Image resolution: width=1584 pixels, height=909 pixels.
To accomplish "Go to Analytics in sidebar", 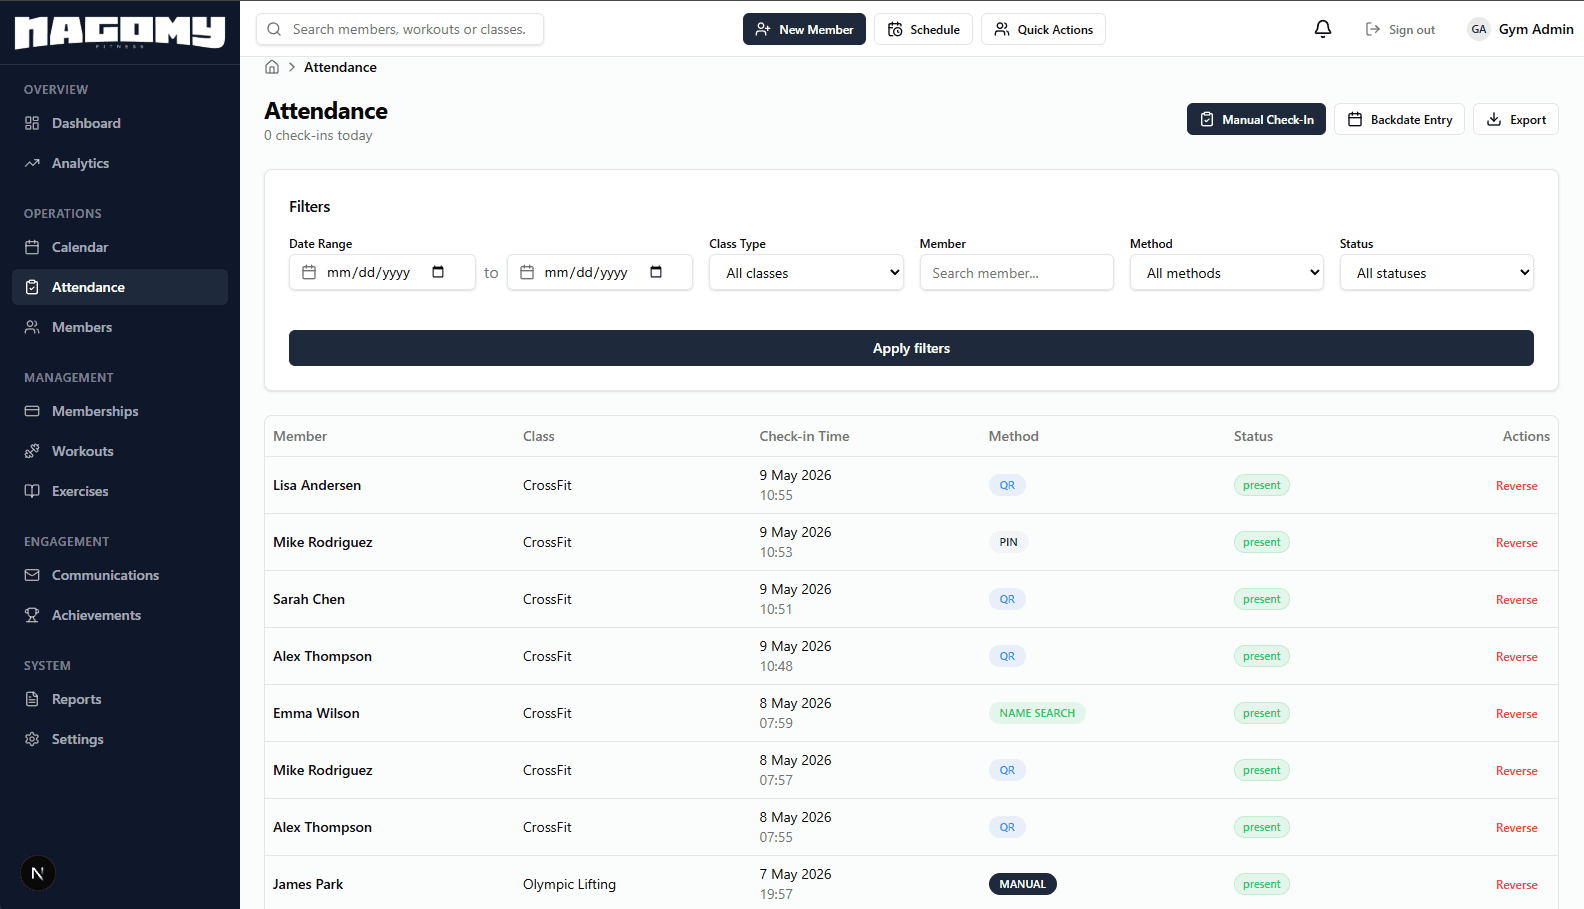I will [120, 163].
